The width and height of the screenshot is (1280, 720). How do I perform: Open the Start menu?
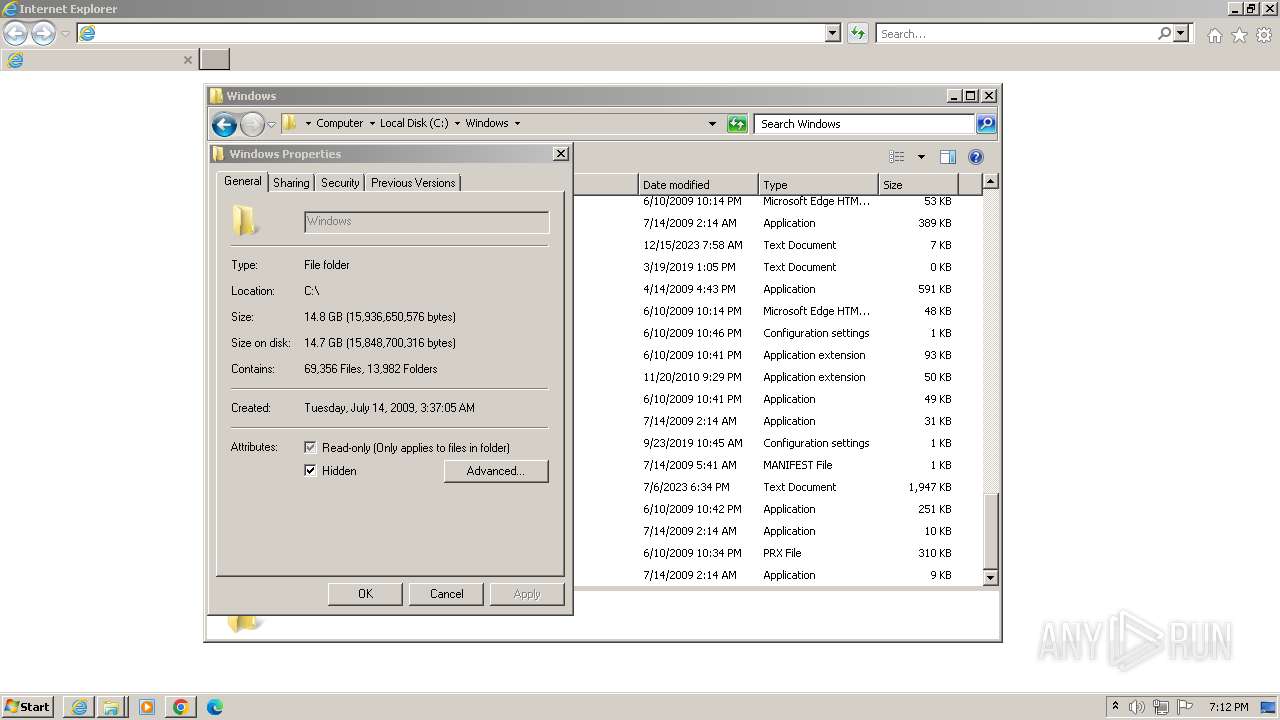pos(27,707)
